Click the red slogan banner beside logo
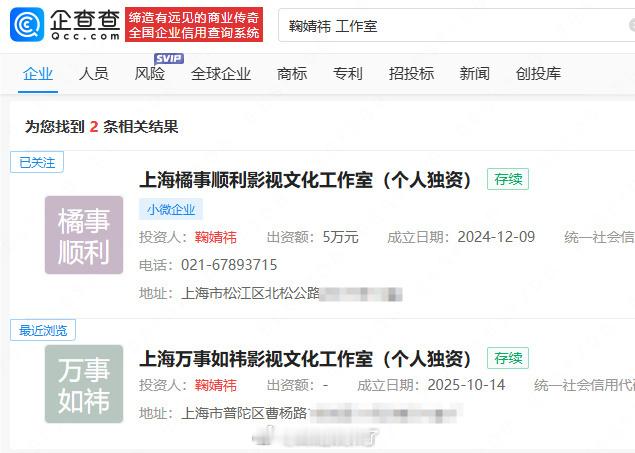The width and height of the screenshot is (635, 453). coord(194,24)
